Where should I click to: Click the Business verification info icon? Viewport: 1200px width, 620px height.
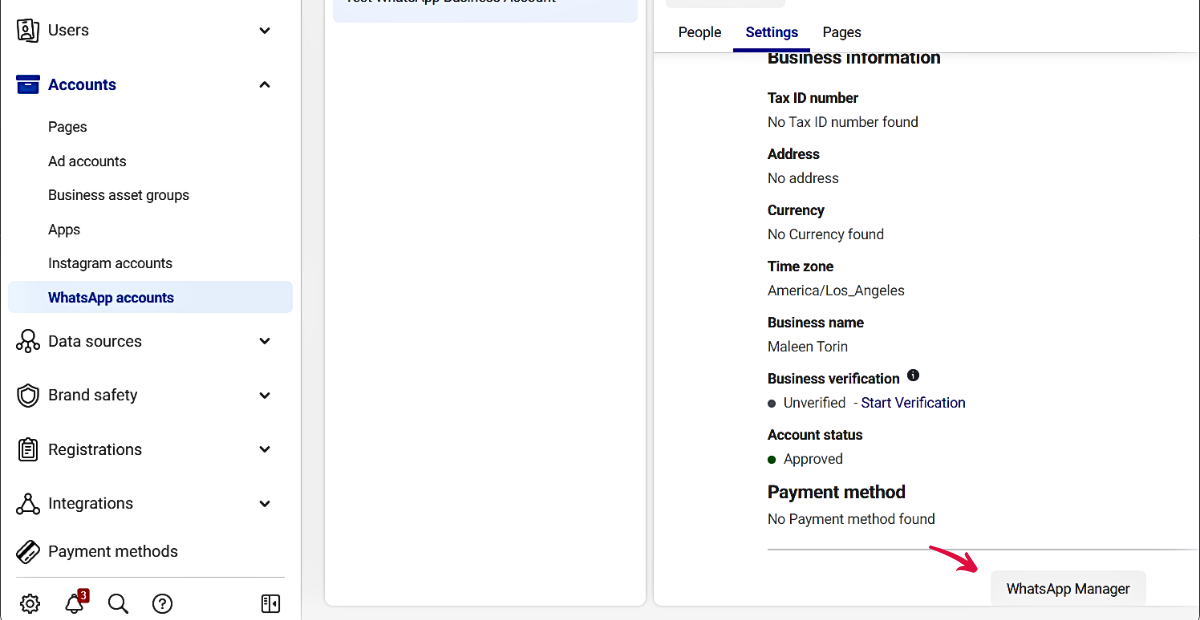point(913,376)
